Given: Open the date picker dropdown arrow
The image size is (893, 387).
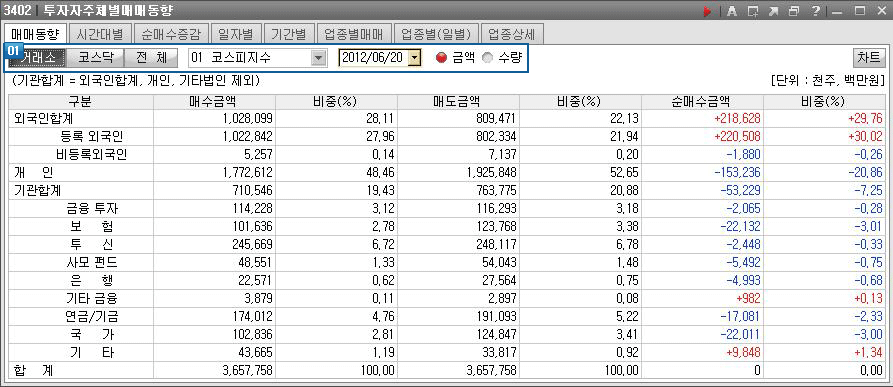Looking at the screenshot, I should coord(415,58).
